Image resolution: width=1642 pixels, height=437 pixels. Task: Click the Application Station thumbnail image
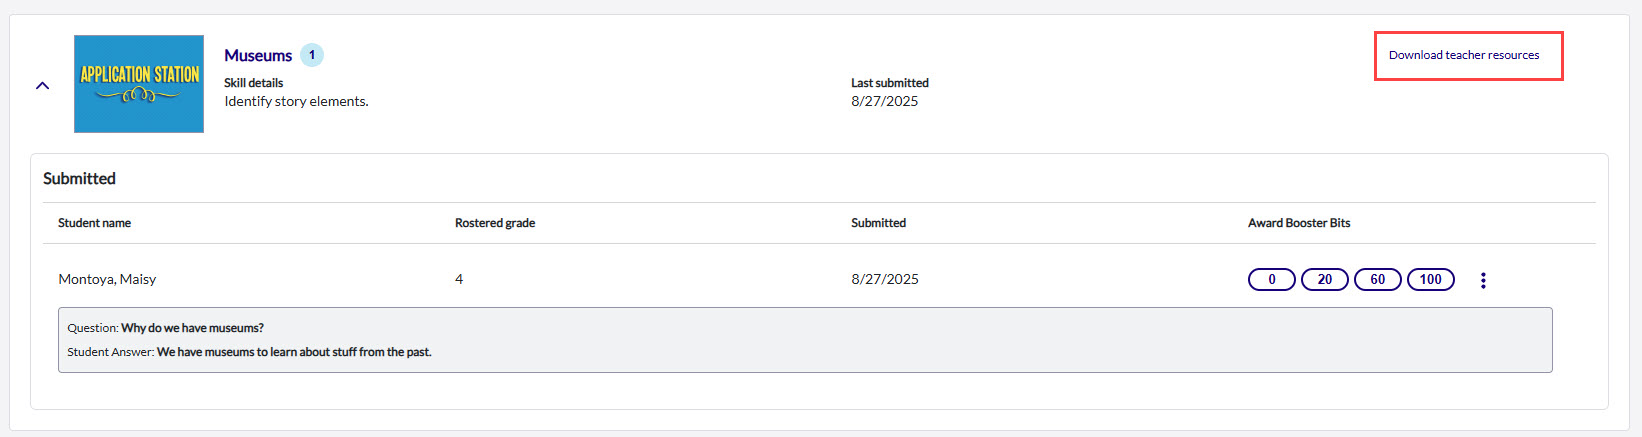click(x=139, y=84)
